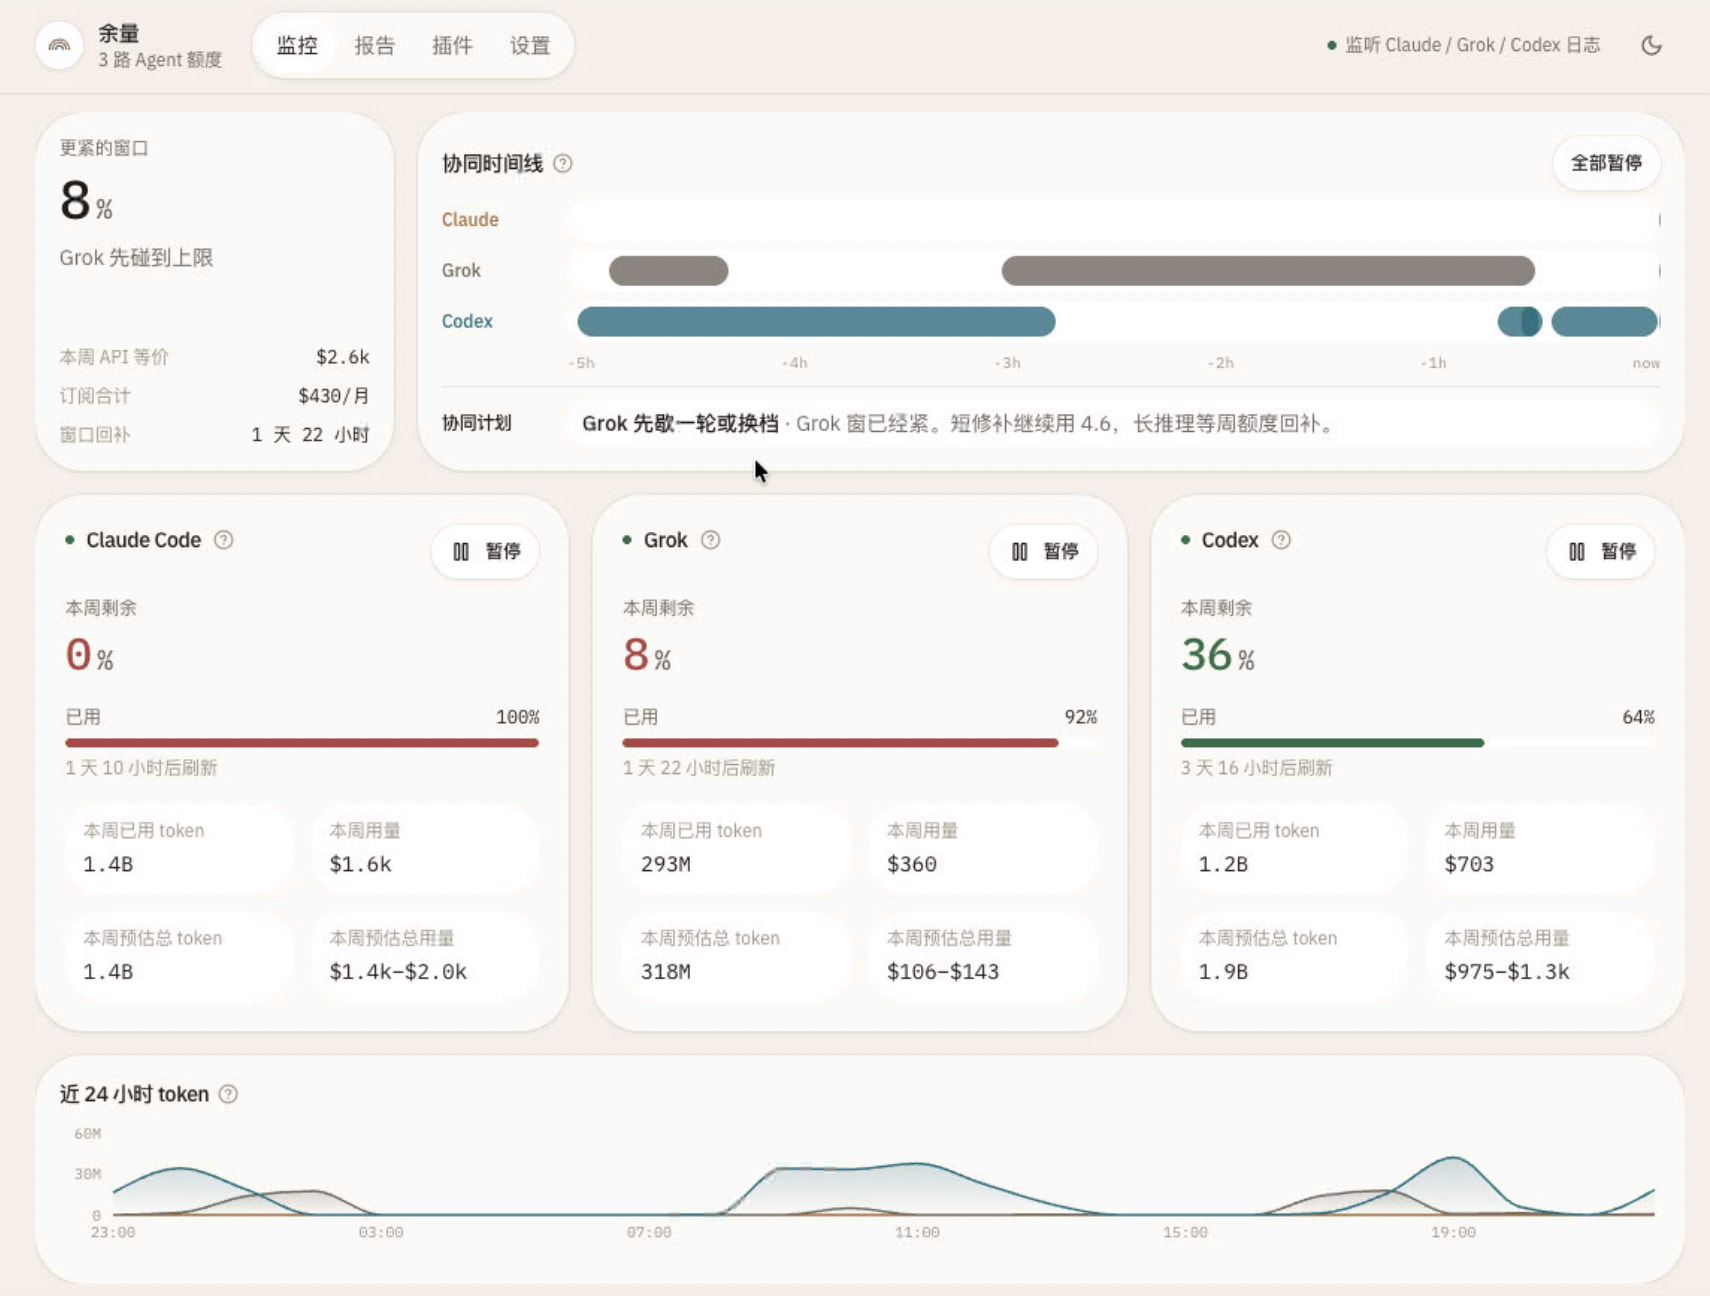Click the Grok timeline row label
This screenshot has height=1296, width=1710.
tap(461, 270)
